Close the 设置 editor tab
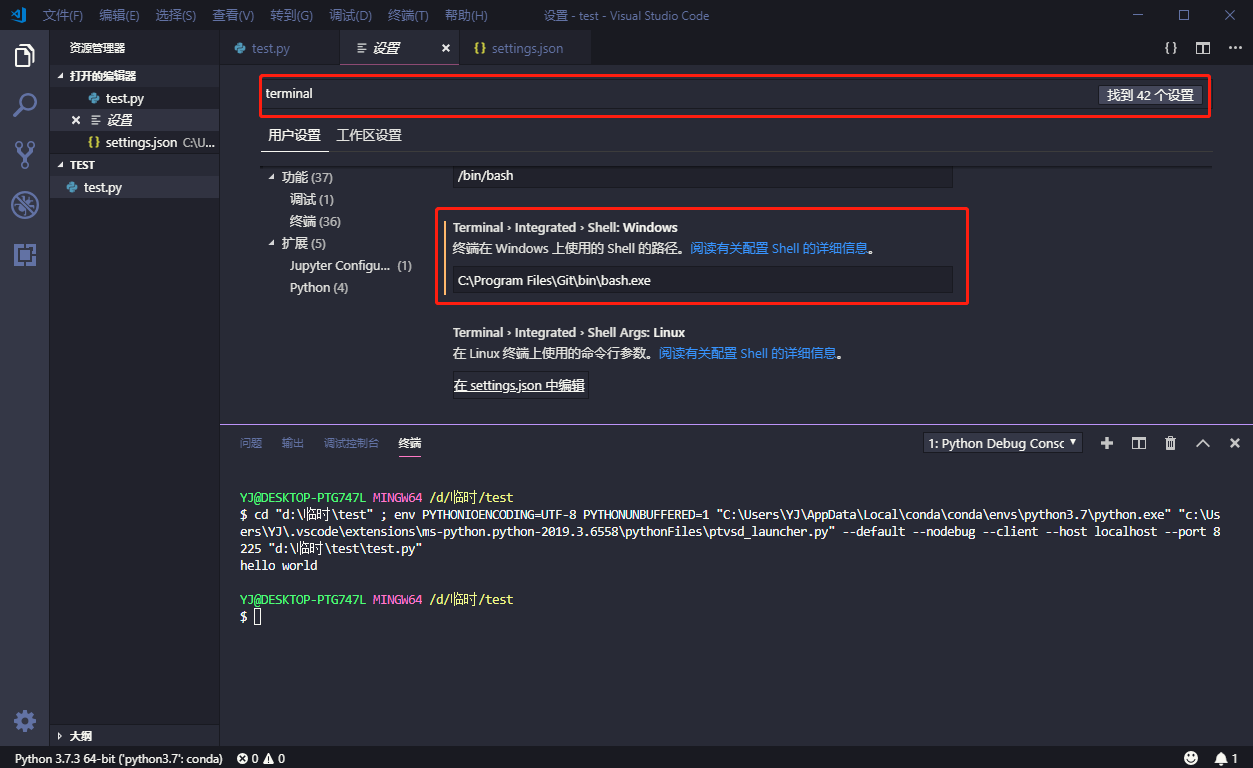This screenshot has width=1253, height=768. [x=446, y=48]
